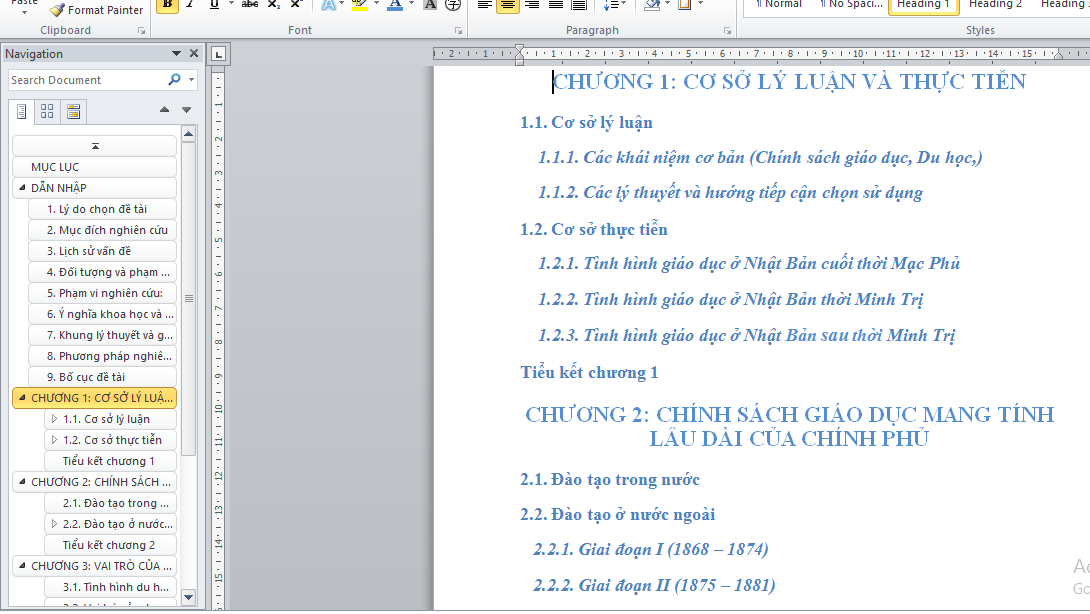Jump to beginning of document button
Viewport: 1090px width, 614px height.
click(x=95, y=146)
